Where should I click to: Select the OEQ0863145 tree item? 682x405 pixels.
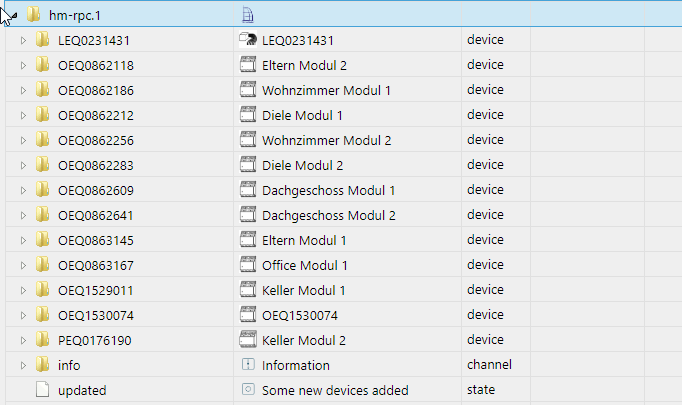[96, 240]
